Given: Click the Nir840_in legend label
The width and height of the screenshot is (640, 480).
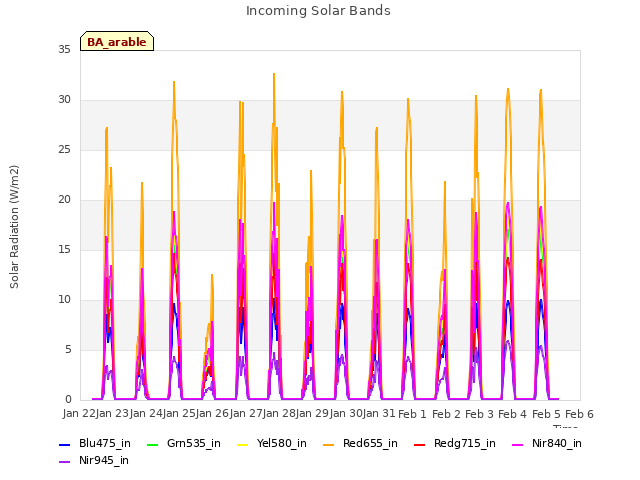Looking at the screenshot, I should [x=557, y=443].
